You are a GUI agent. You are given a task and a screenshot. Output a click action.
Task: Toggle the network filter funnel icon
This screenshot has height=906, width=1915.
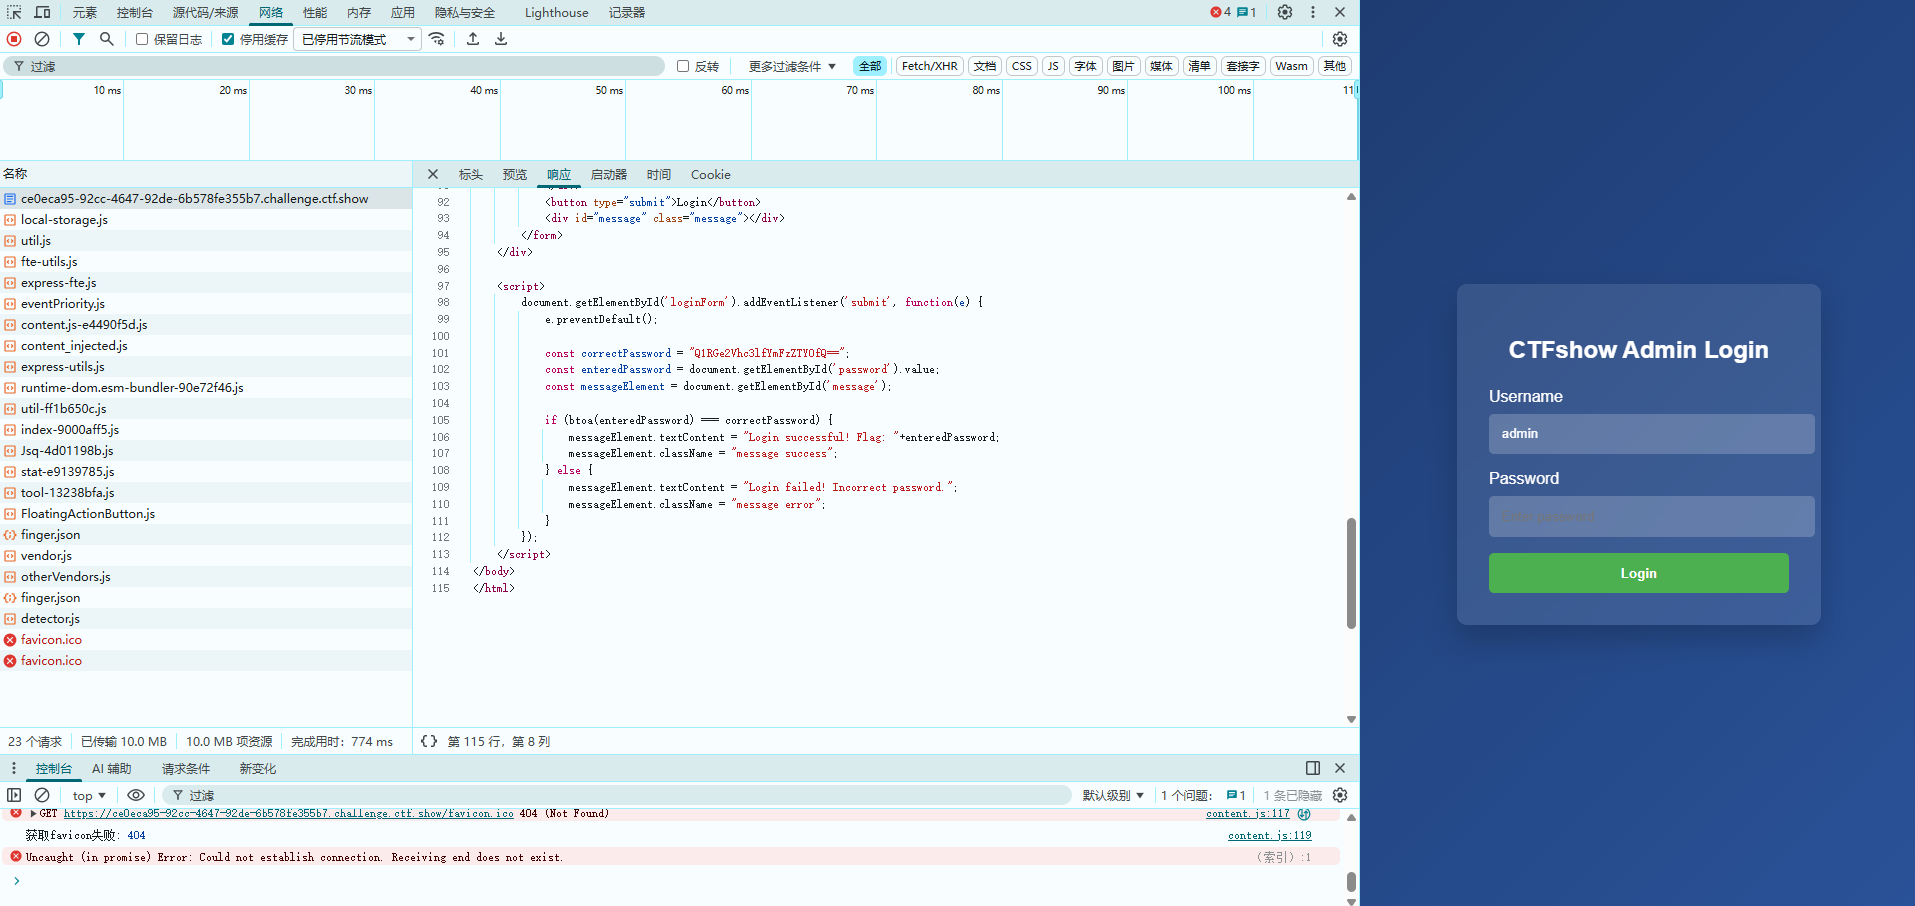tap(78, 39)
